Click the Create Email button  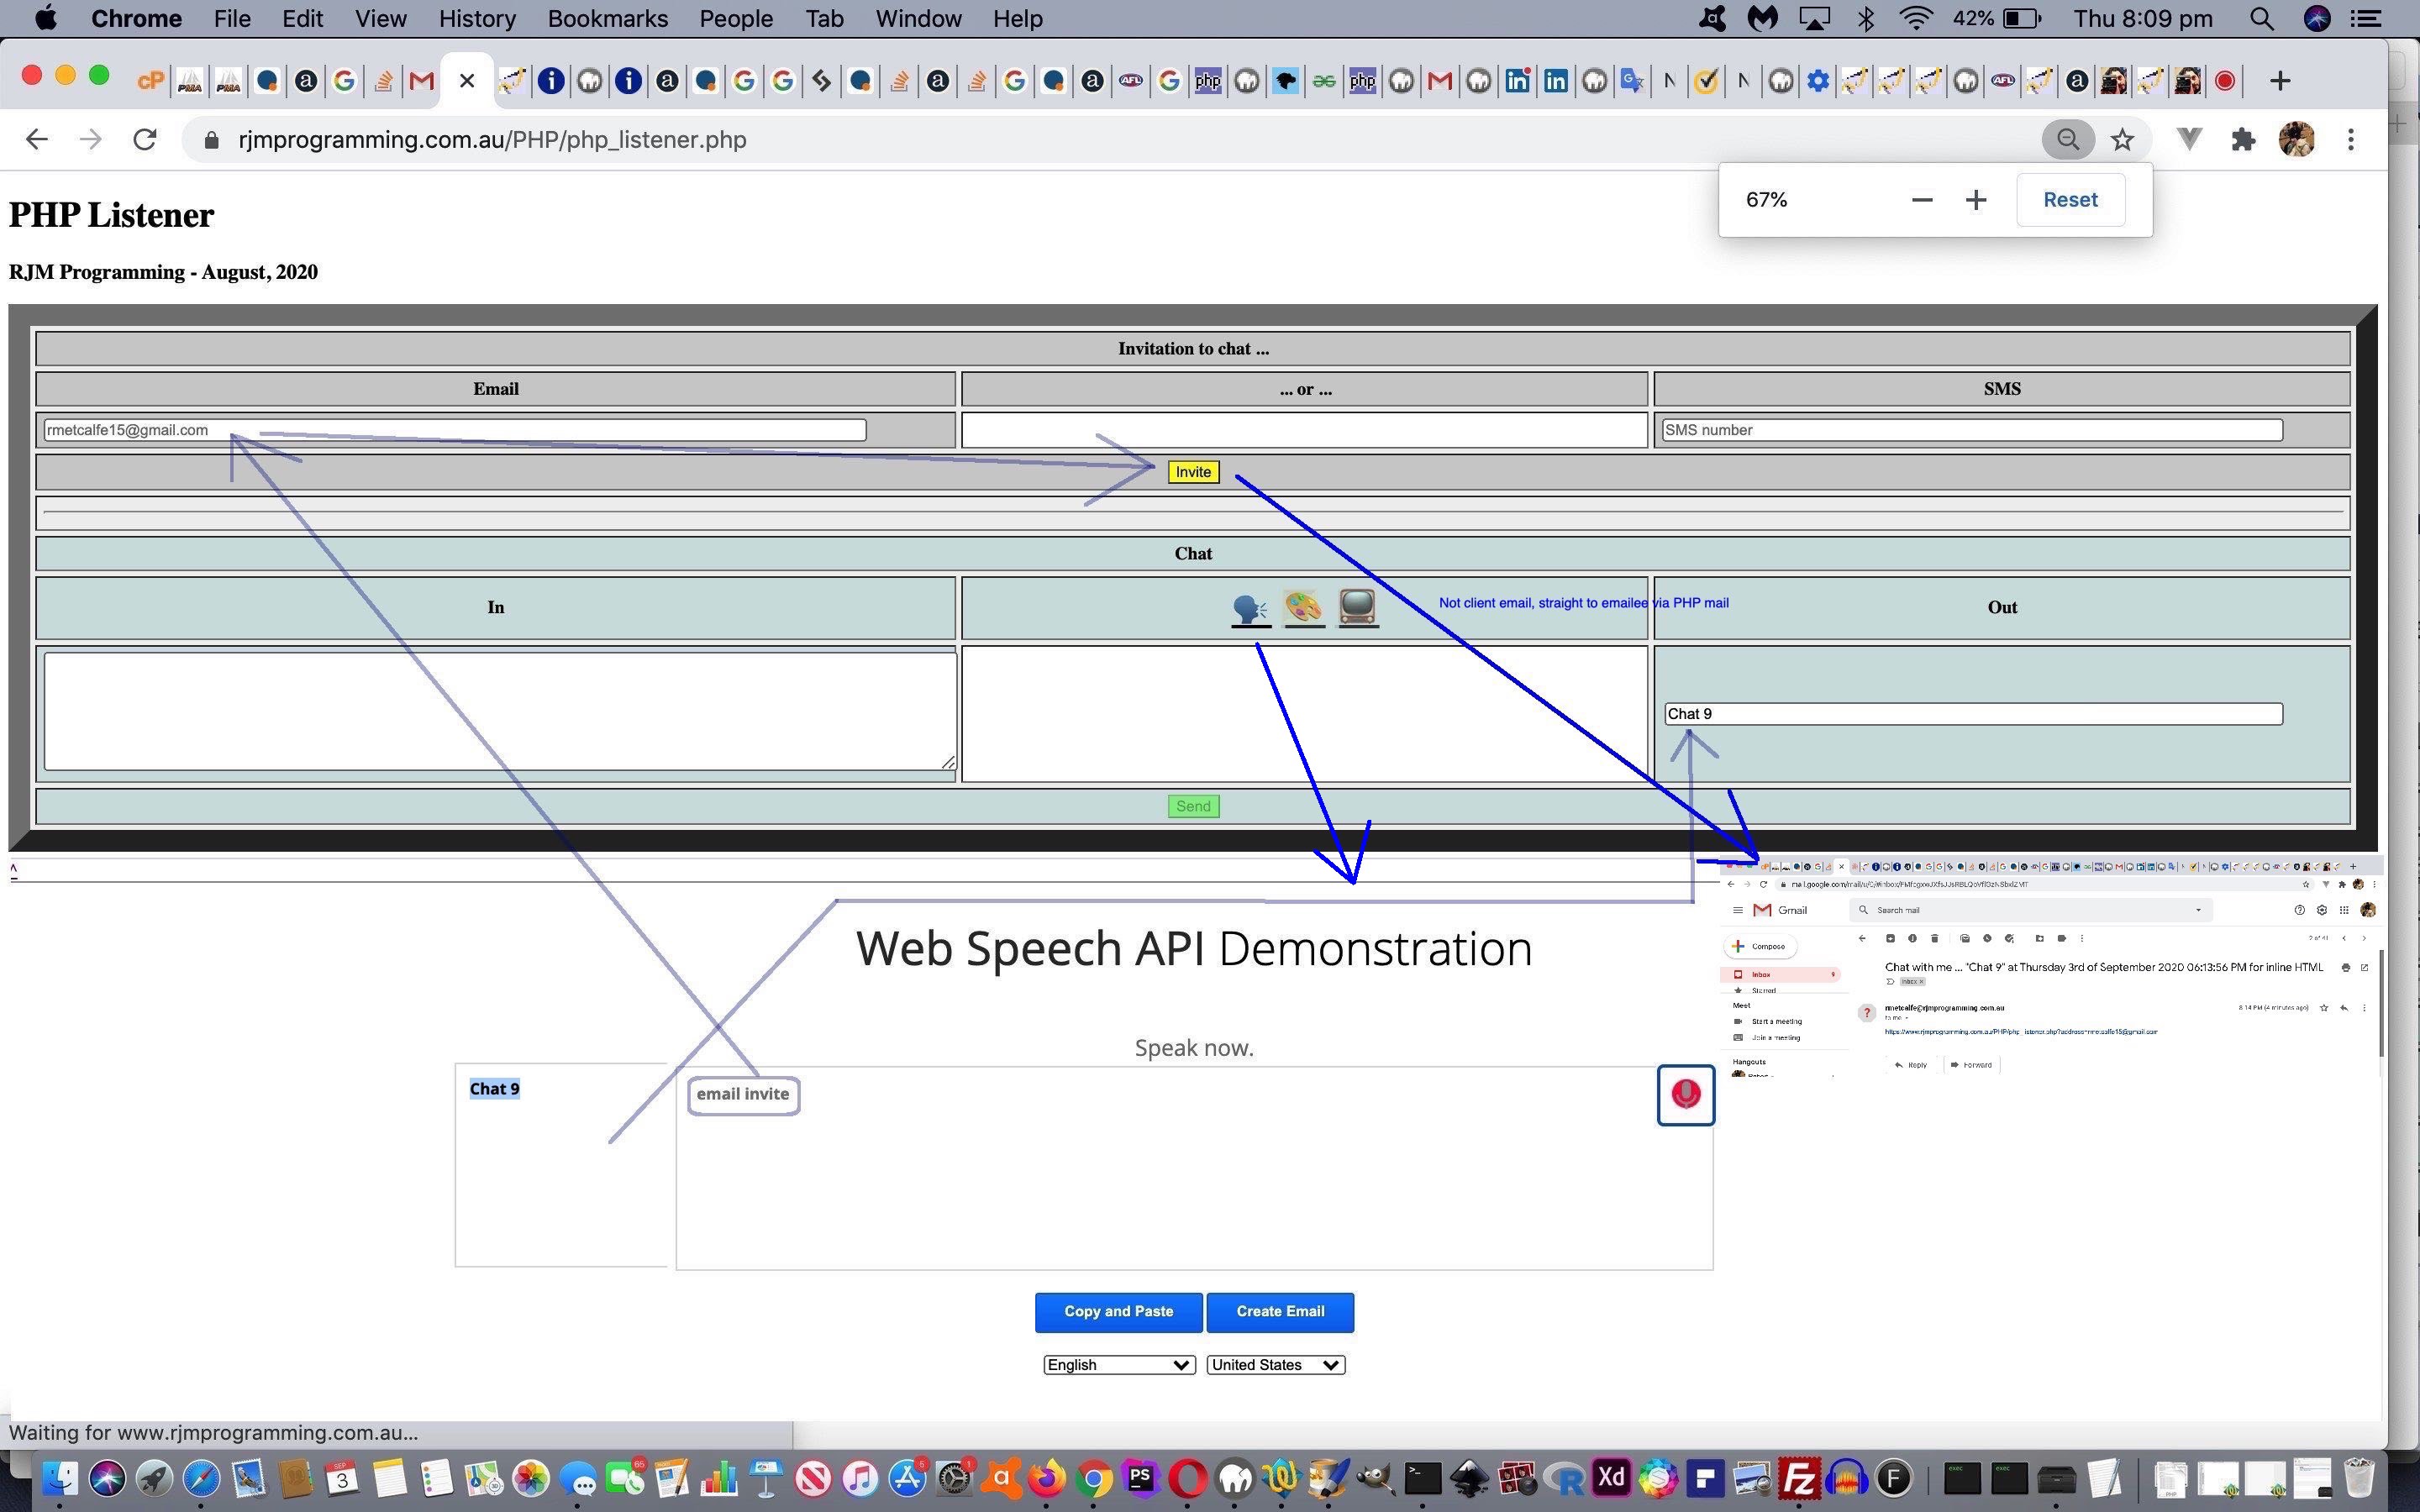(x=1279, y=1312)
